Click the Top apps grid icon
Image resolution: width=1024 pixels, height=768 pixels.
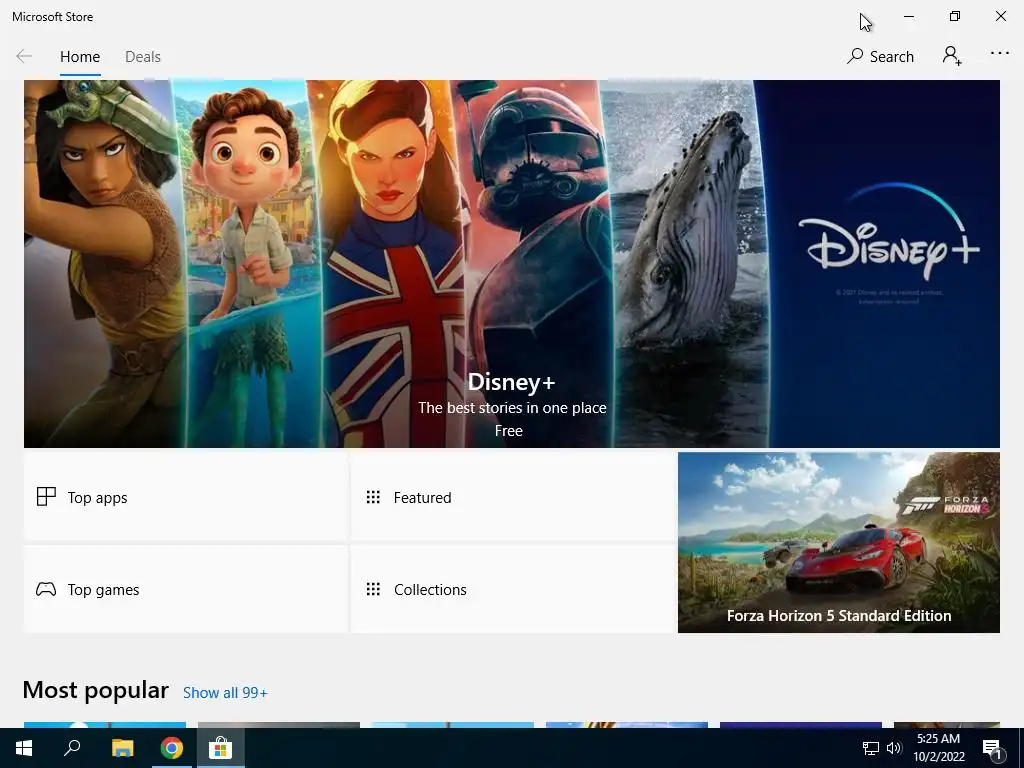46,497
